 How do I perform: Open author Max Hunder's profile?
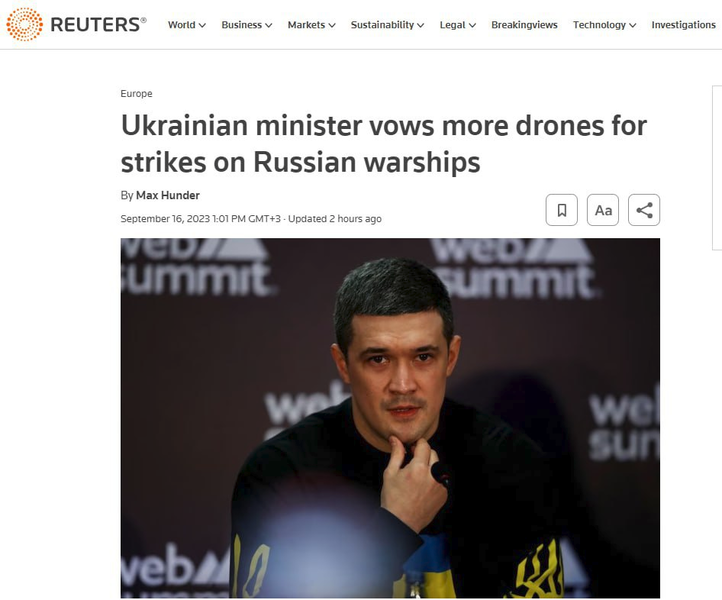click(168, 195)
